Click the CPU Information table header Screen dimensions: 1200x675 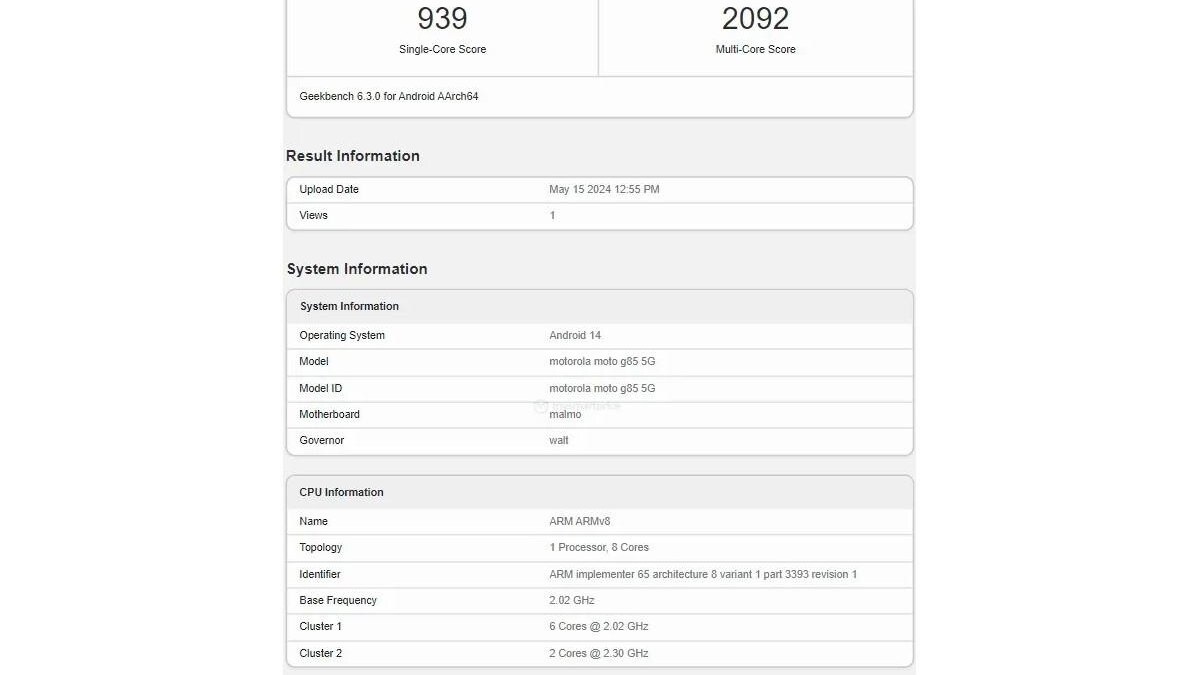(x=341, y=492)
